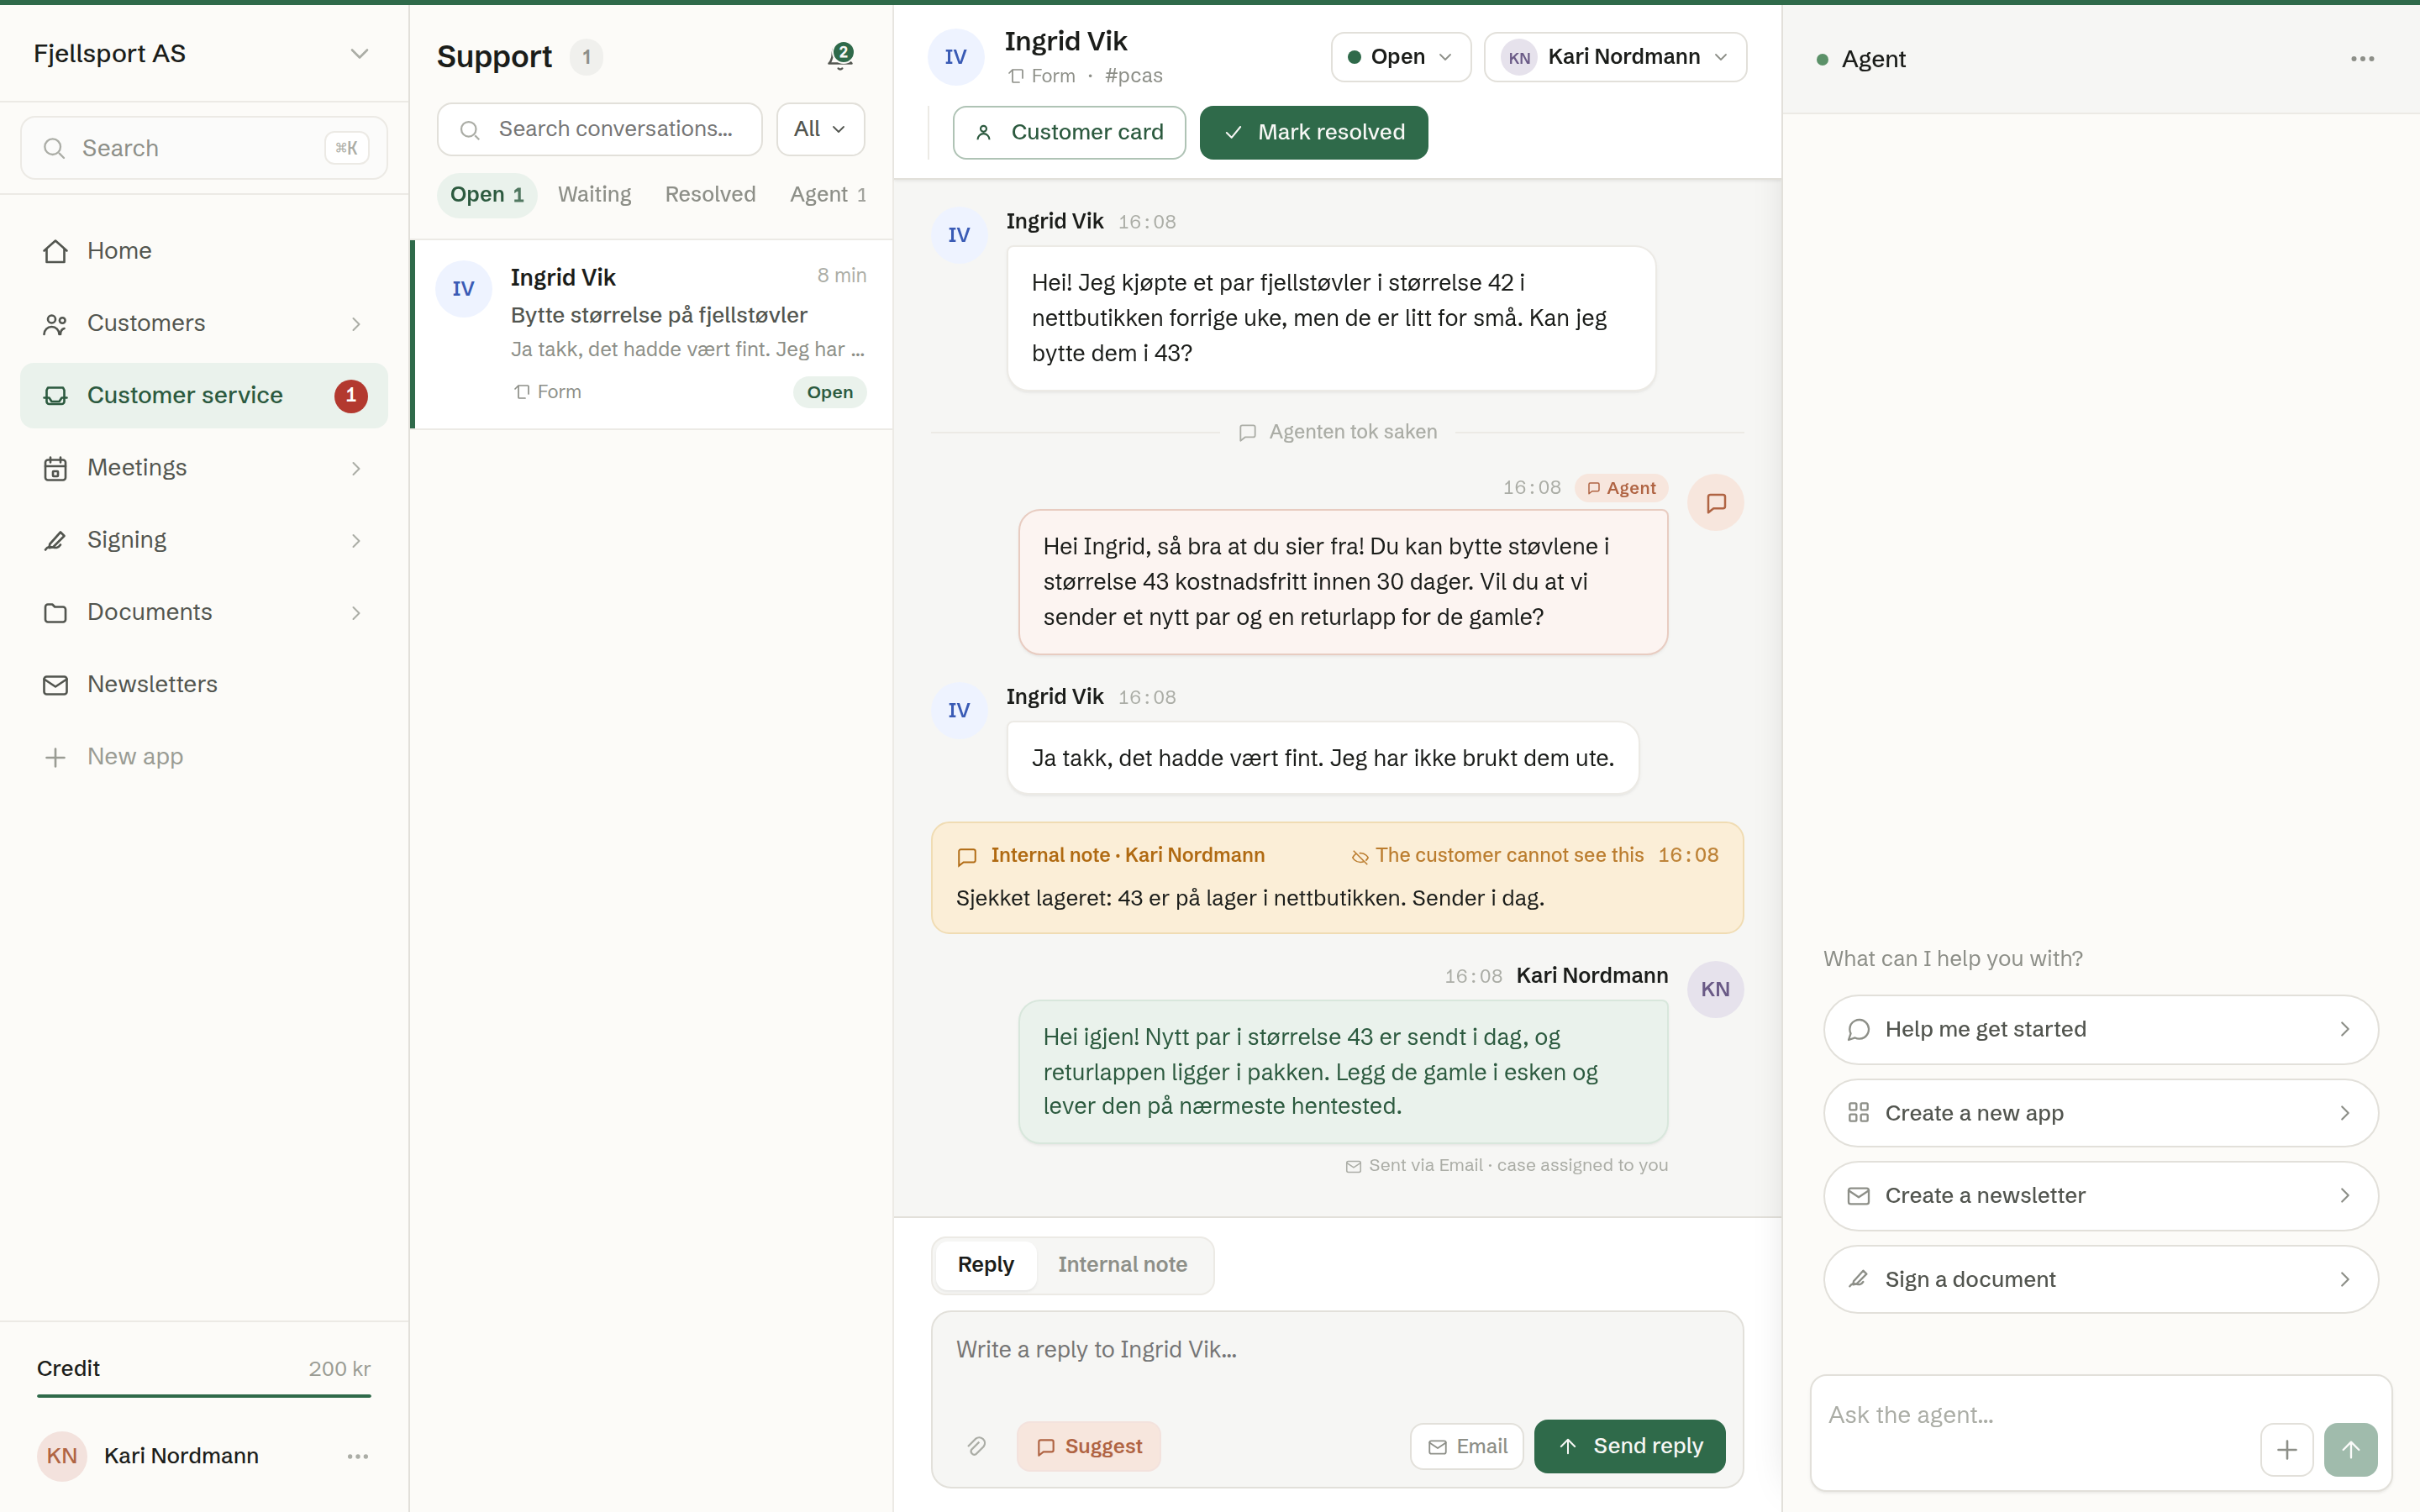Click Create a newsletter suggestion

coord(2100,1196)
